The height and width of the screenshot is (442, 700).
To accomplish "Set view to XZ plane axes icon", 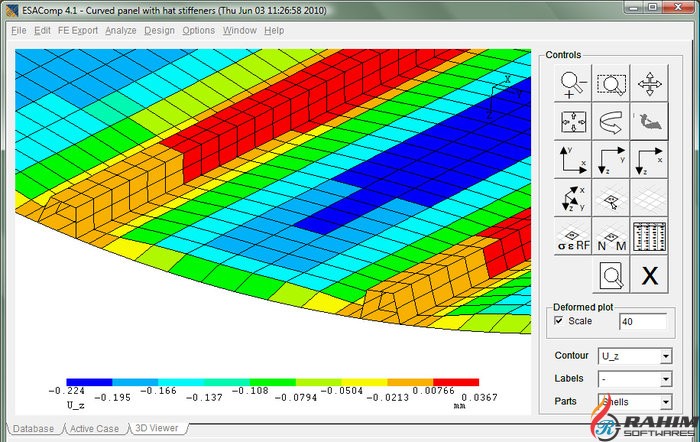I will tap(650, 160).
